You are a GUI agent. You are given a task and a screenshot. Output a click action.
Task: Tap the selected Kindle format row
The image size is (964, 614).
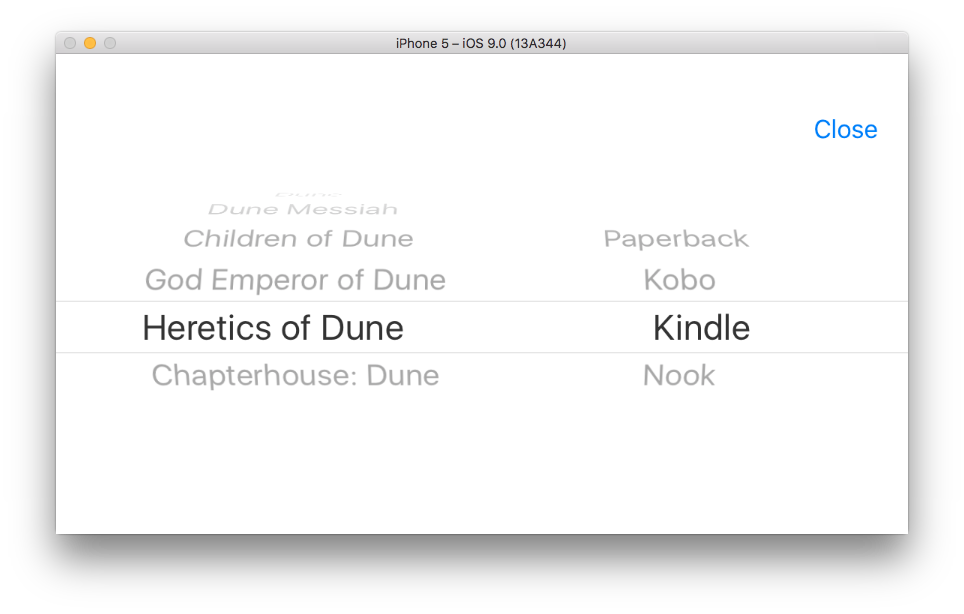coord(701,328)
